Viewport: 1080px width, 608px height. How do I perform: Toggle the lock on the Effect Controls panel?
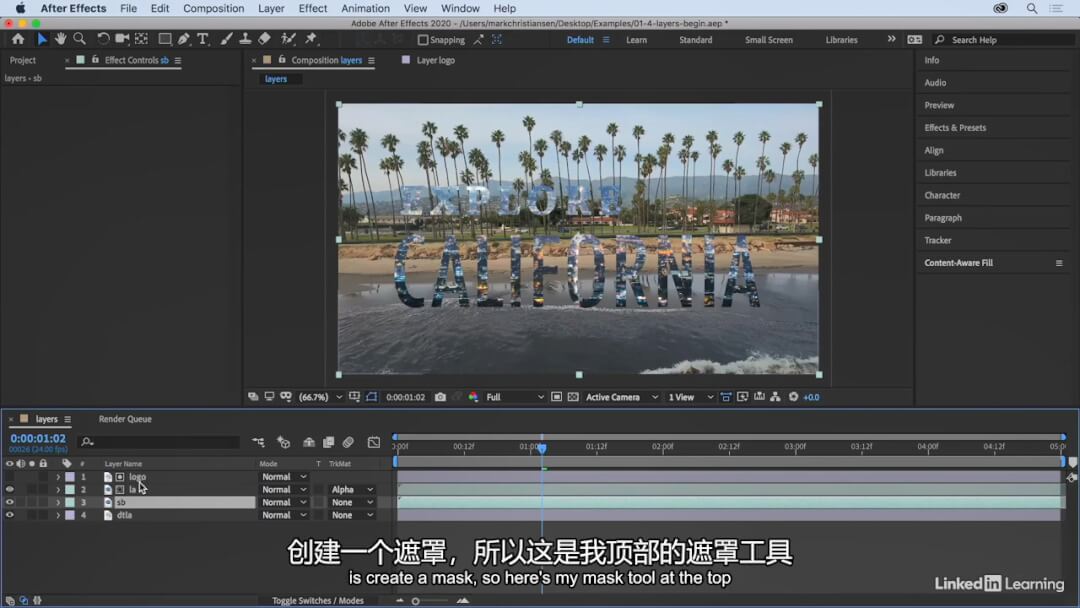(x=95, y=60)
